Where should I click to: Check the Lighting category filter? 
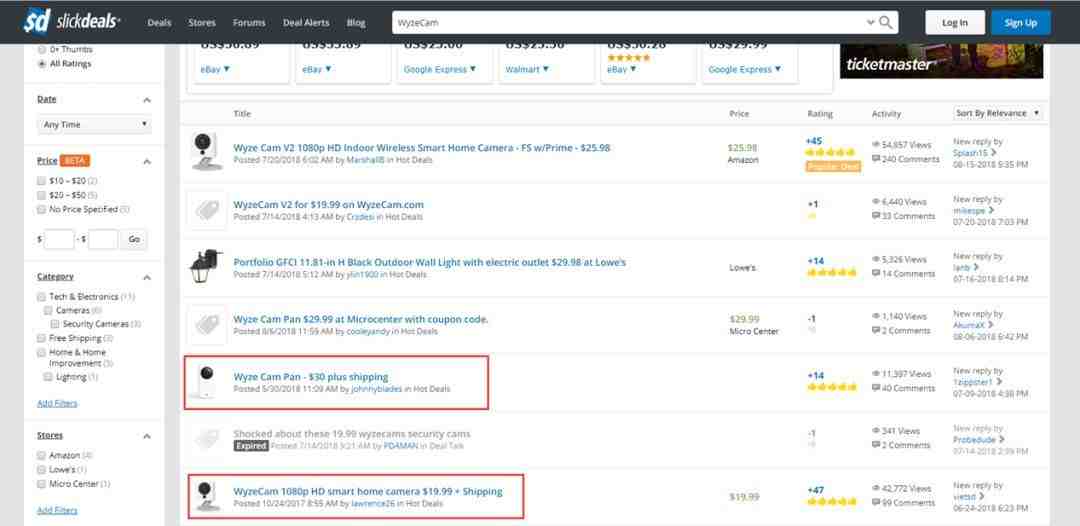(48, 377)
